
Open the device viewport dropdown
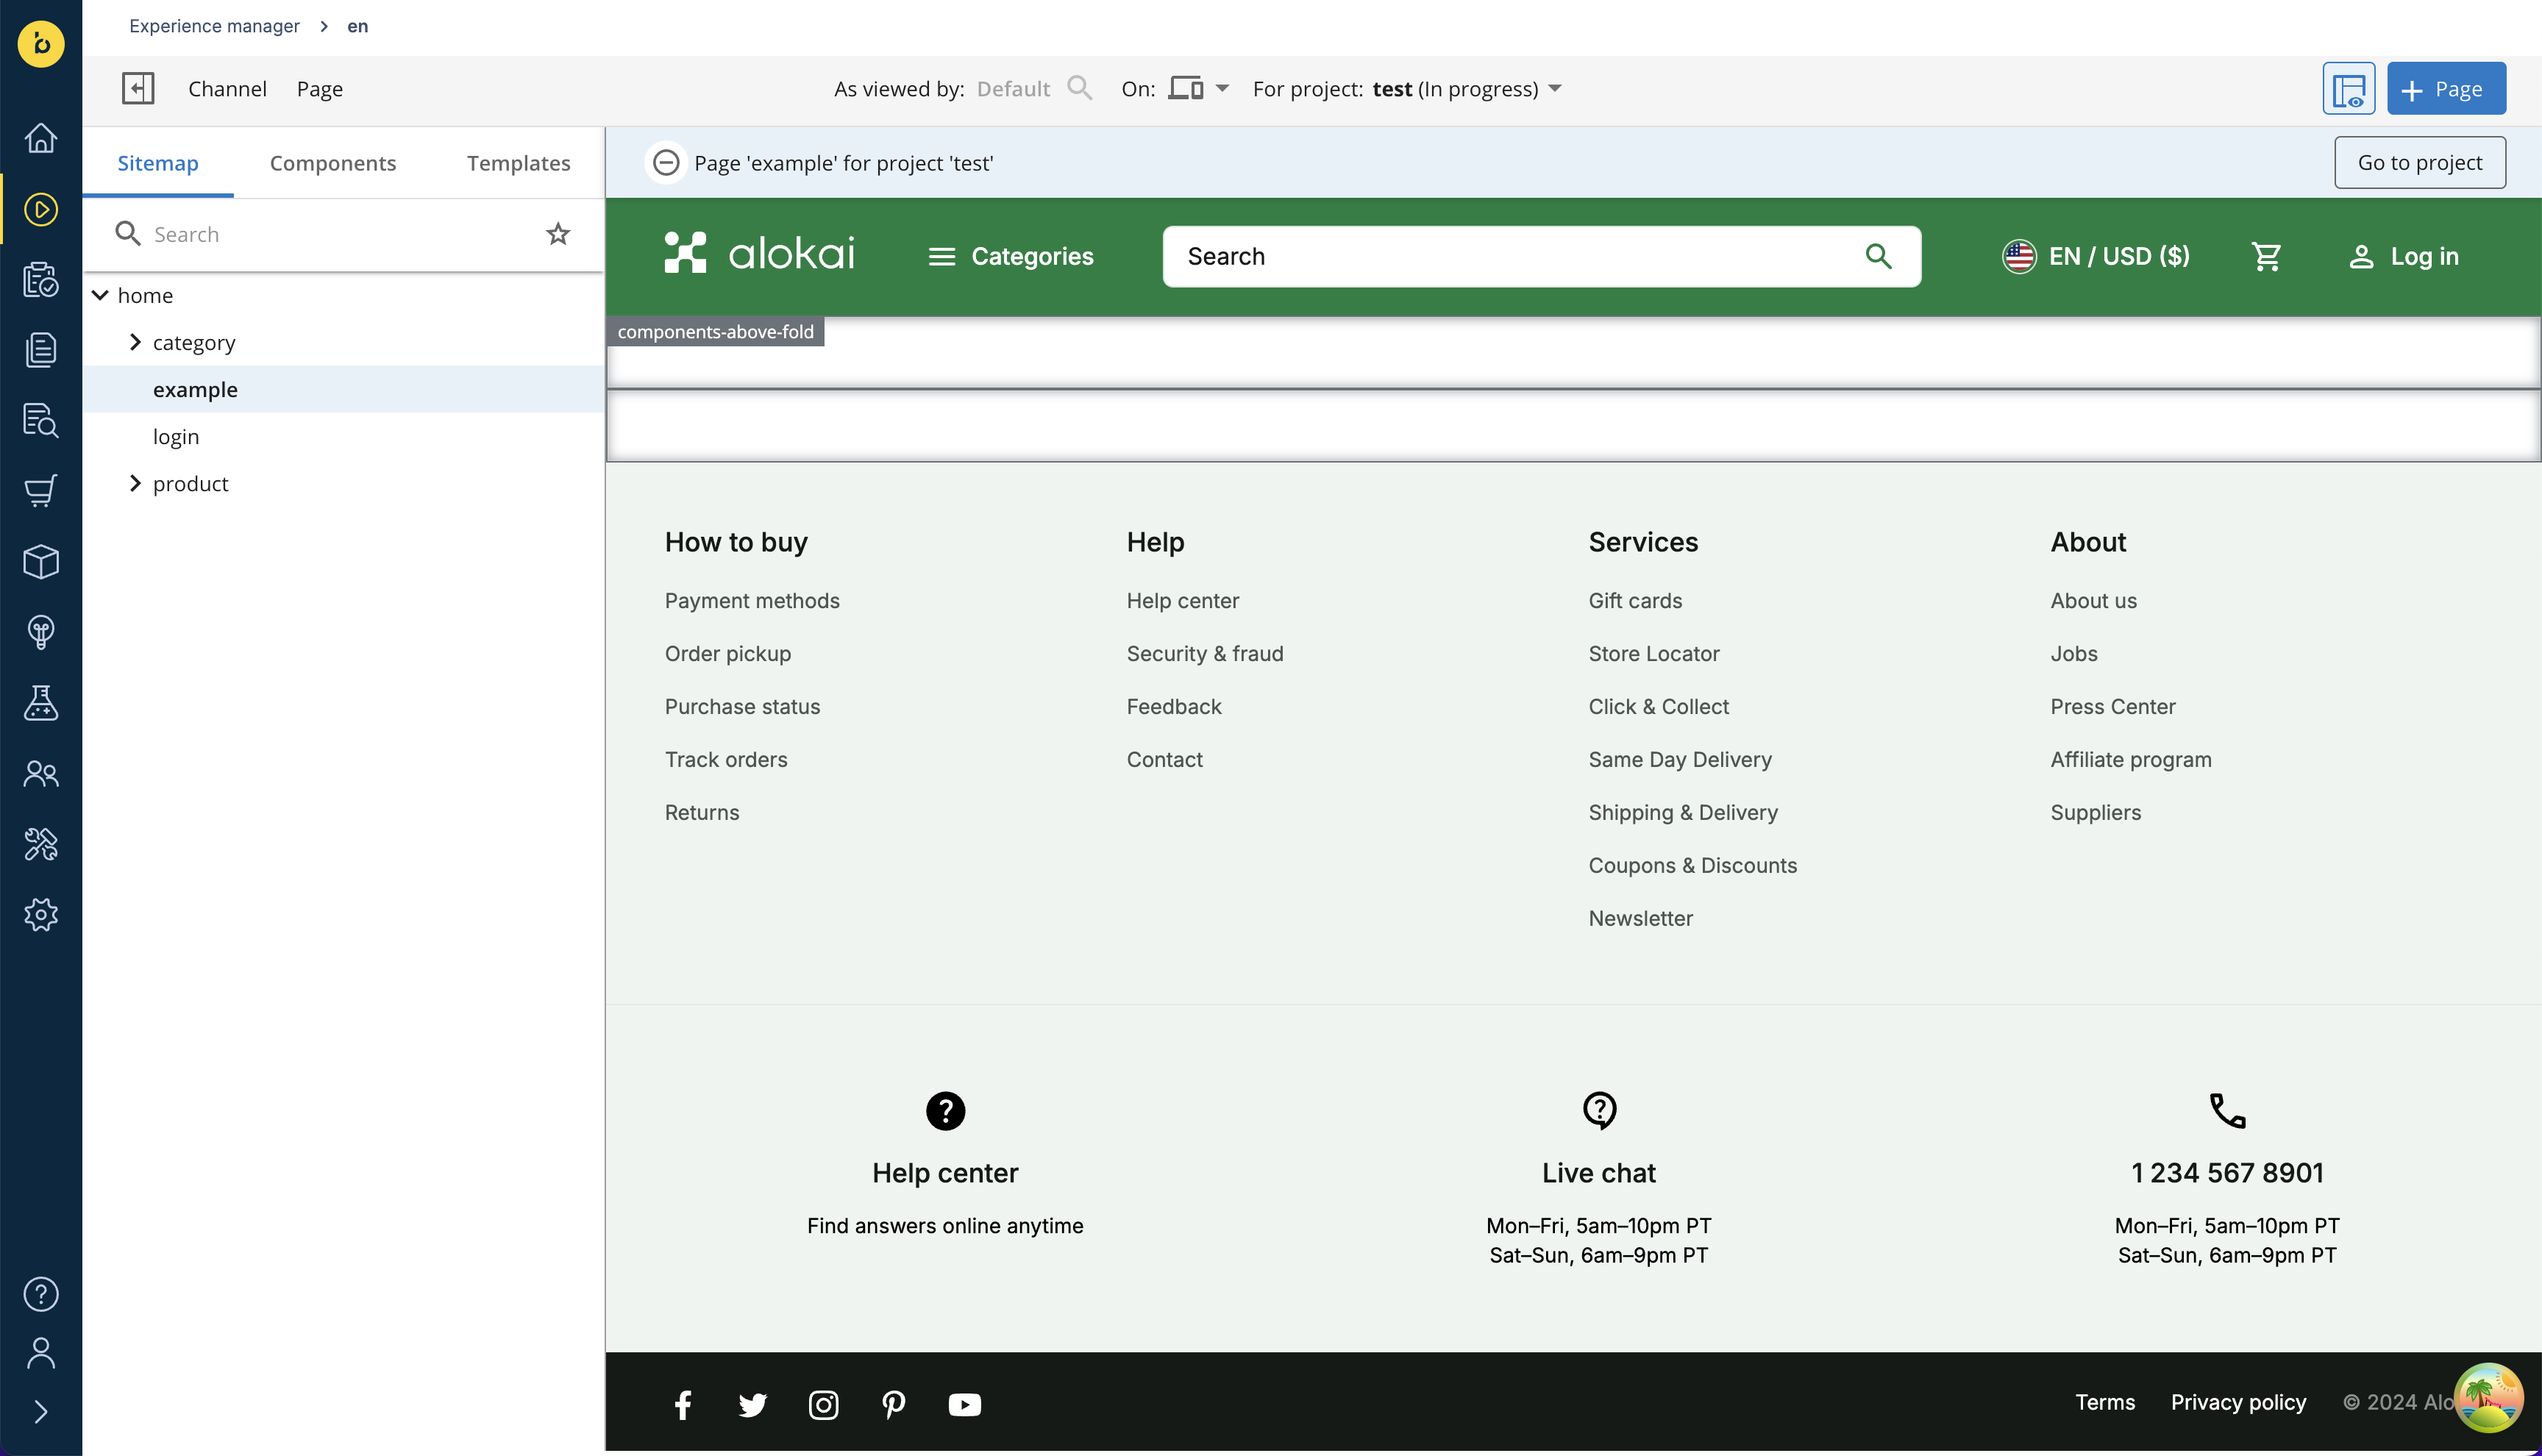point(1199,88)
